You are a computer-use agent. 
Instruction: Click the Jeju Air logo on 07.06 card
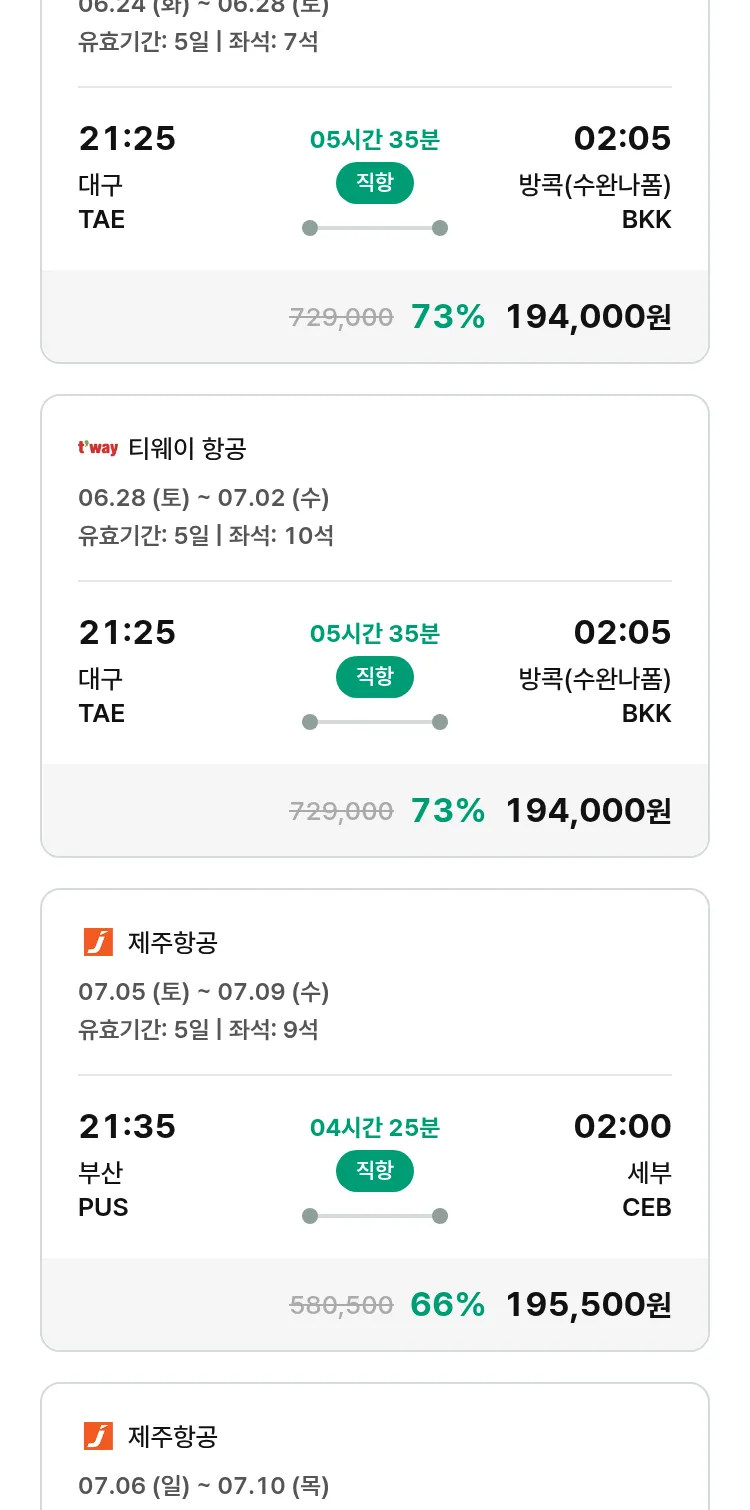coord(98,1436)
